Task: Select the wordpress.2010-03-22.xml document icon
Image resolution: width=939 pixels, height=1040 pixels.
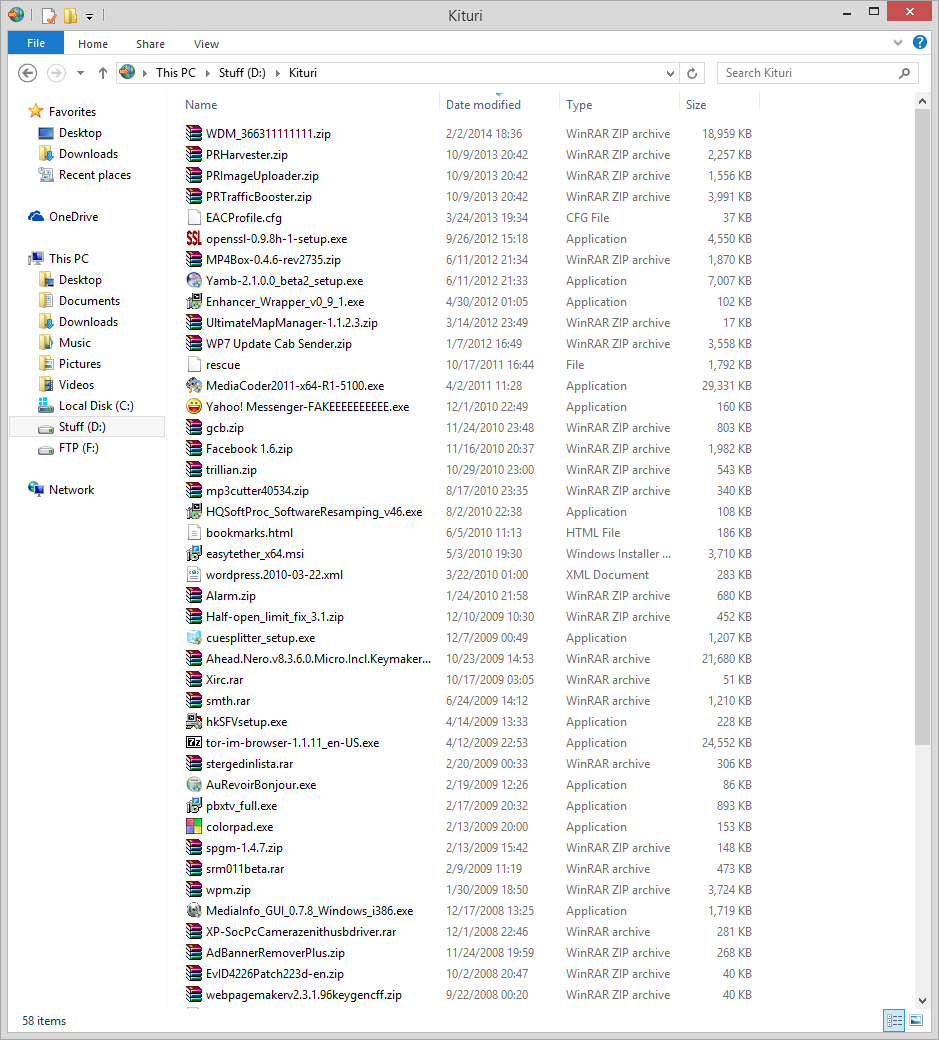Action: point(194,574)
